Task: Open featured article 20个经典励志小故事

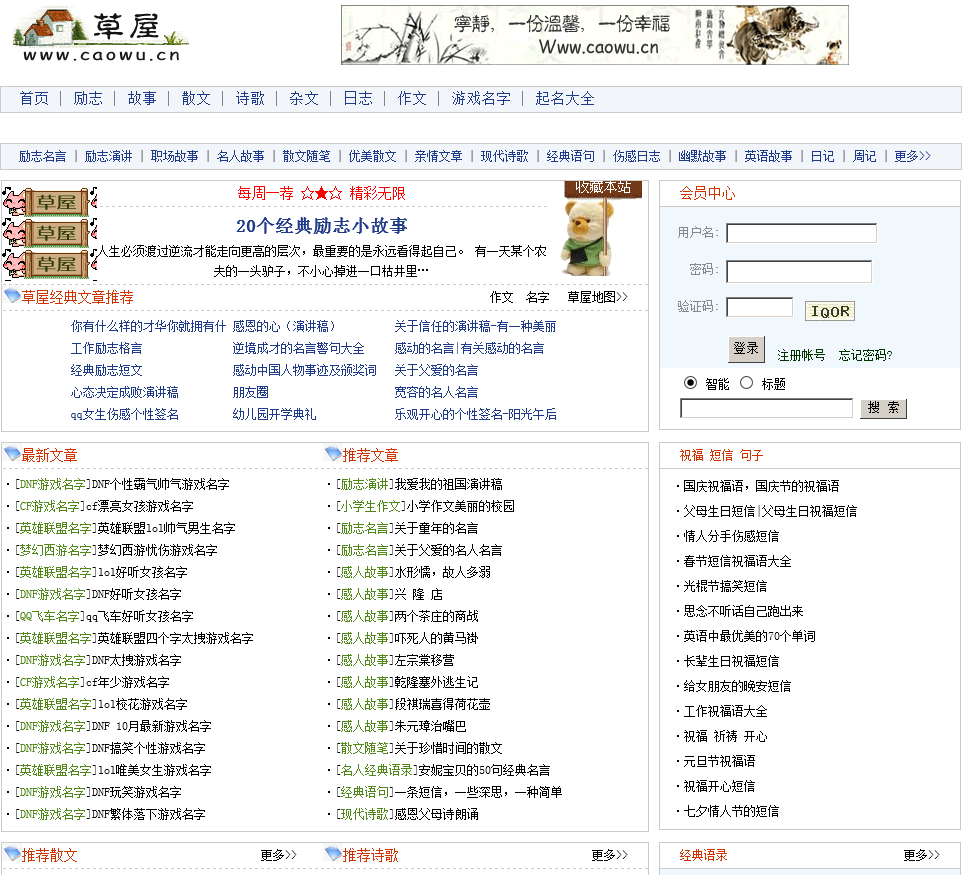Action: pos(321,226)
